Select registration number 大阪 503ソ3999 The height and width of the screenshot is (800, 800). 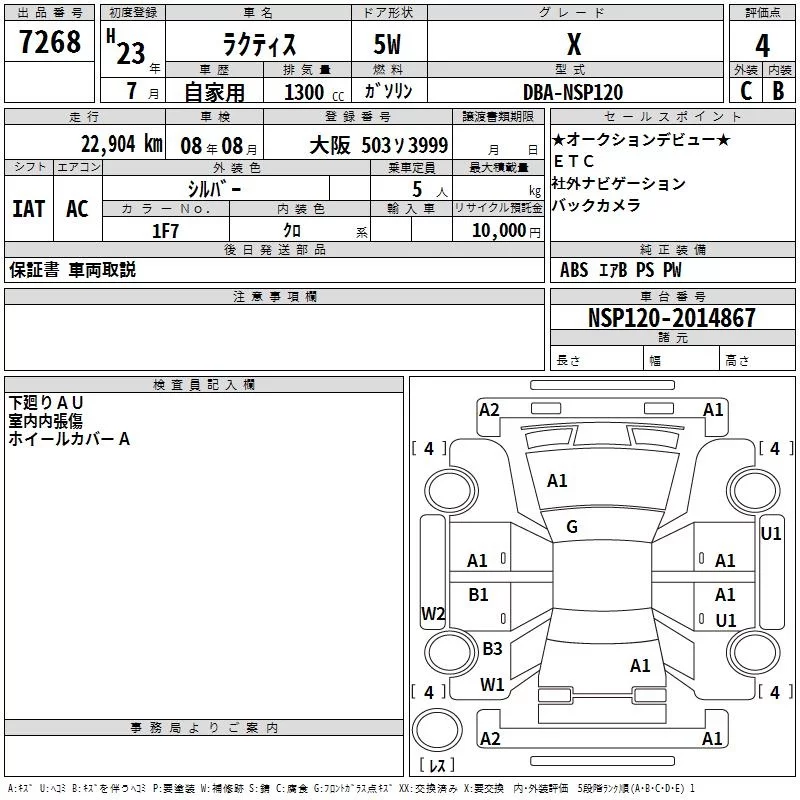(x=379, y=145)
